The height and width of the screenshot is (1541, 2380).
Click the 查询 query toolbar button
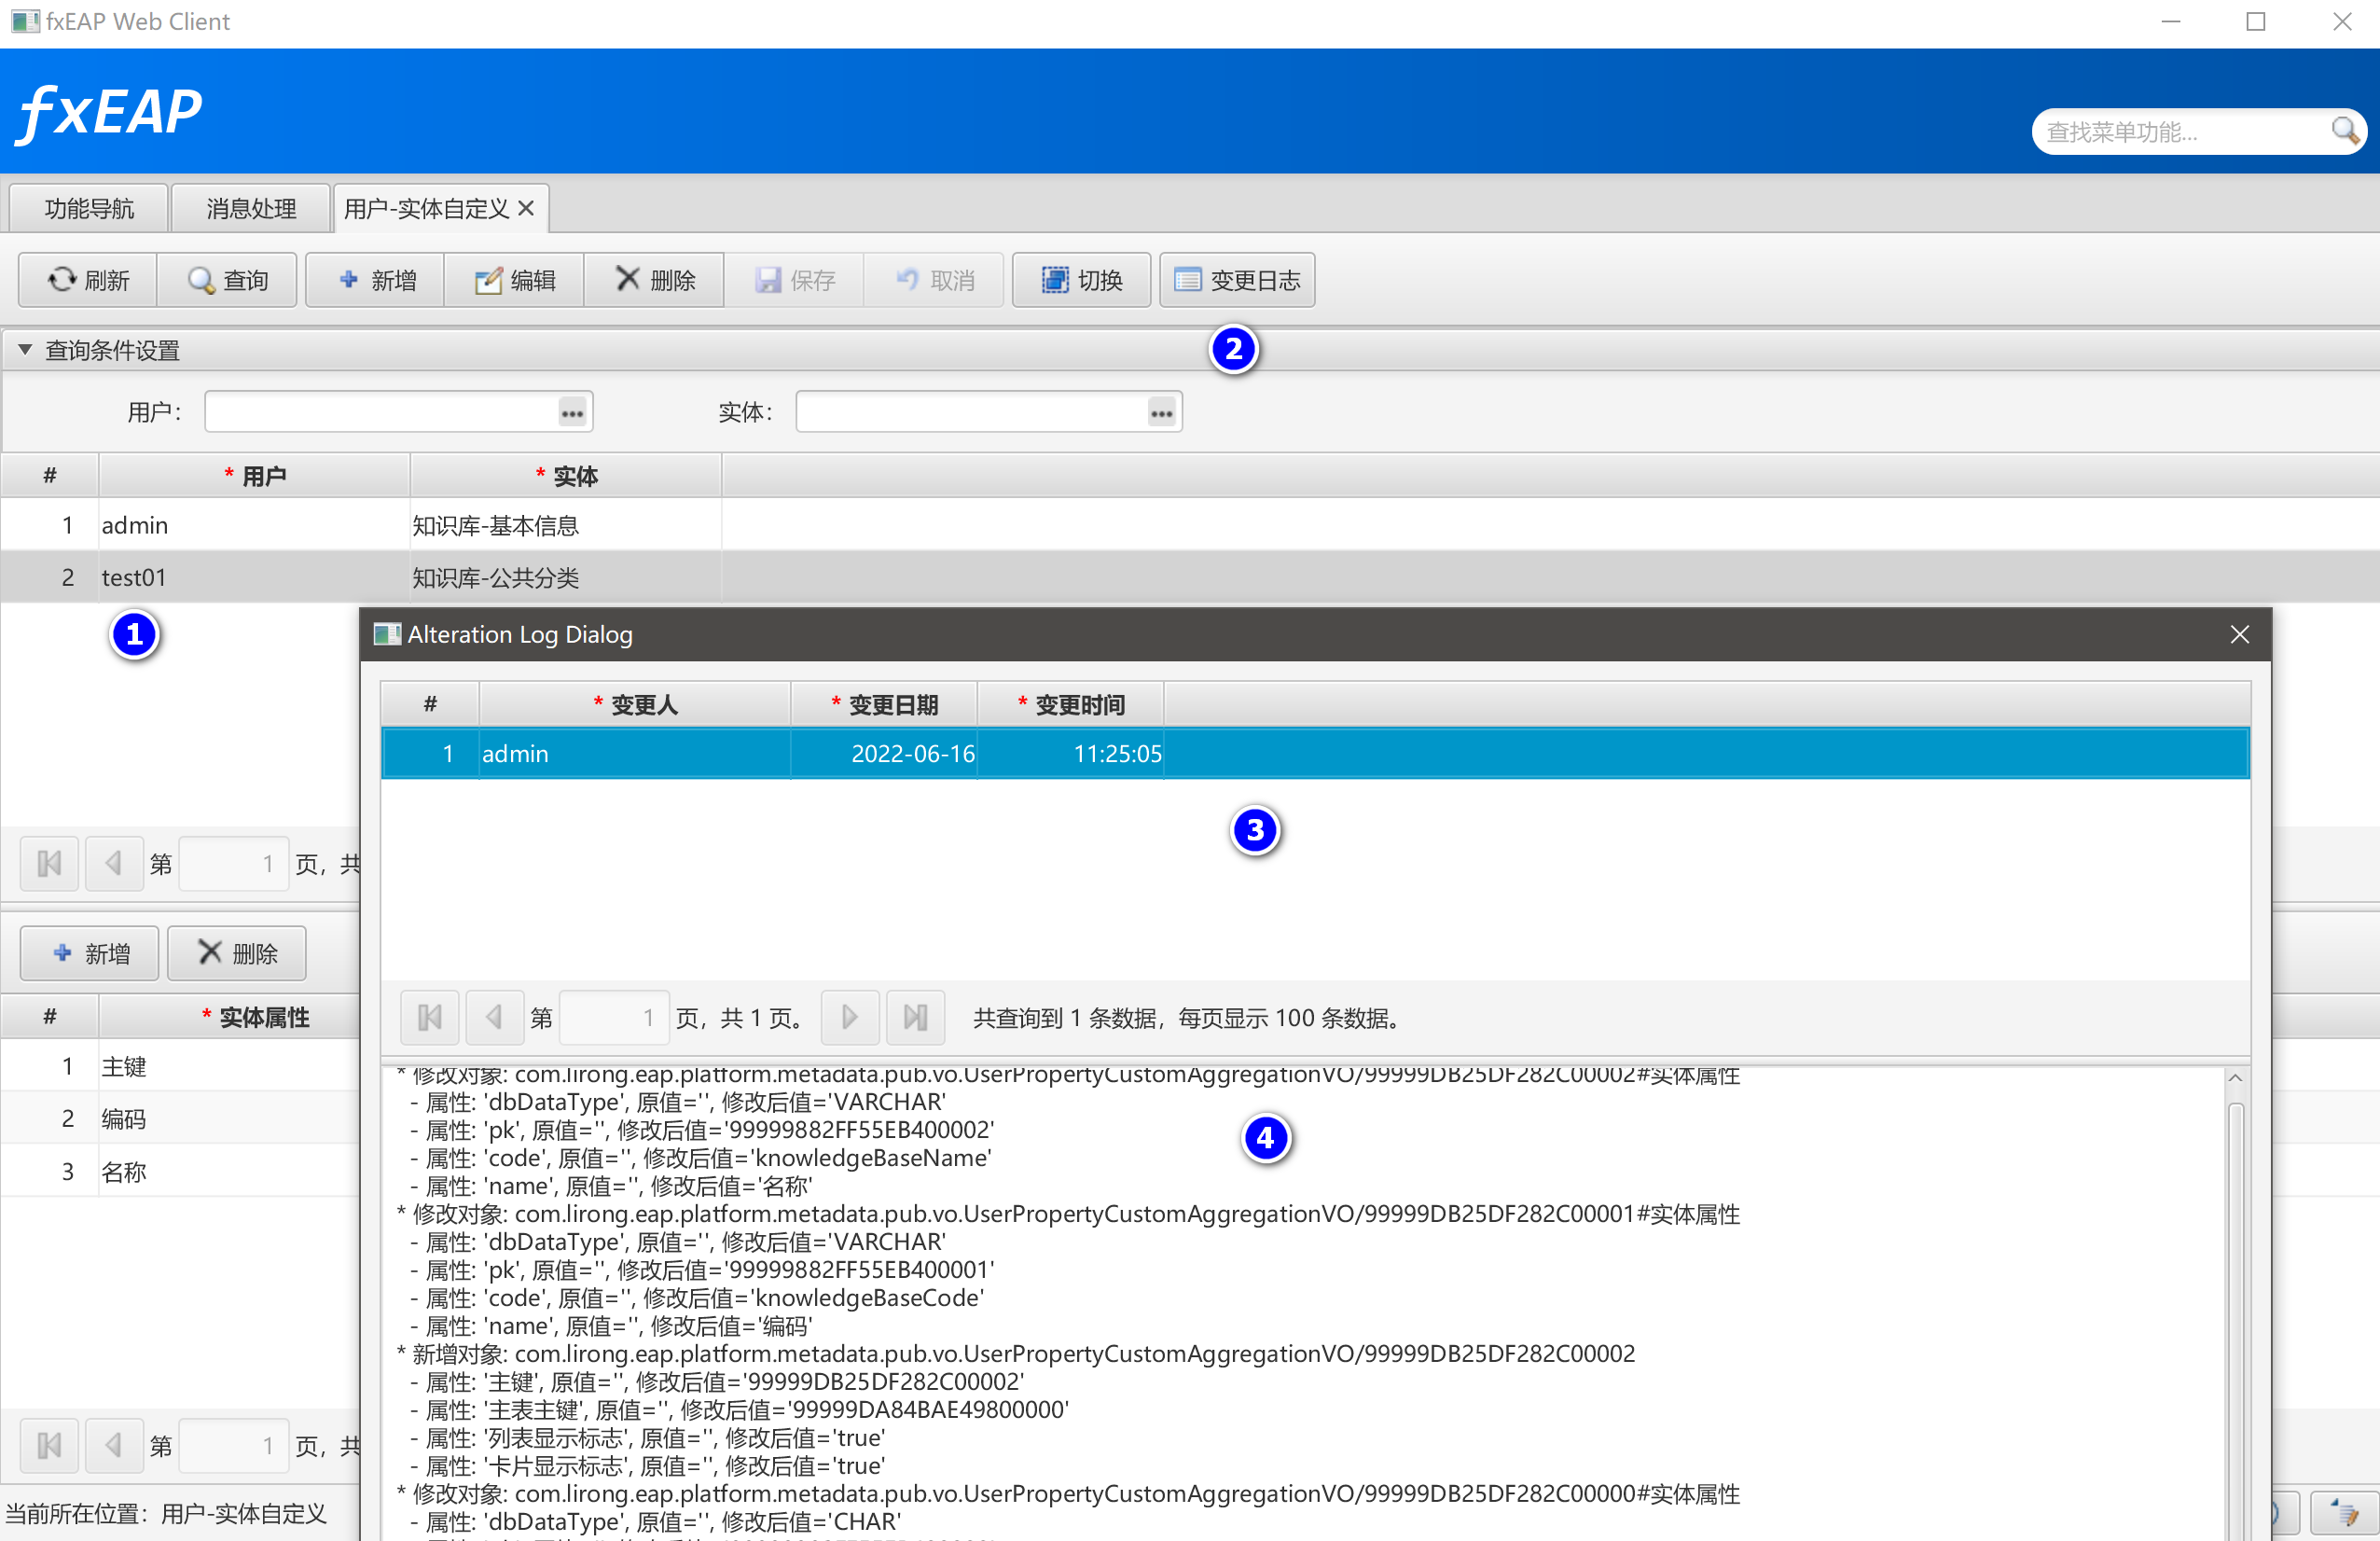[227, 280]
